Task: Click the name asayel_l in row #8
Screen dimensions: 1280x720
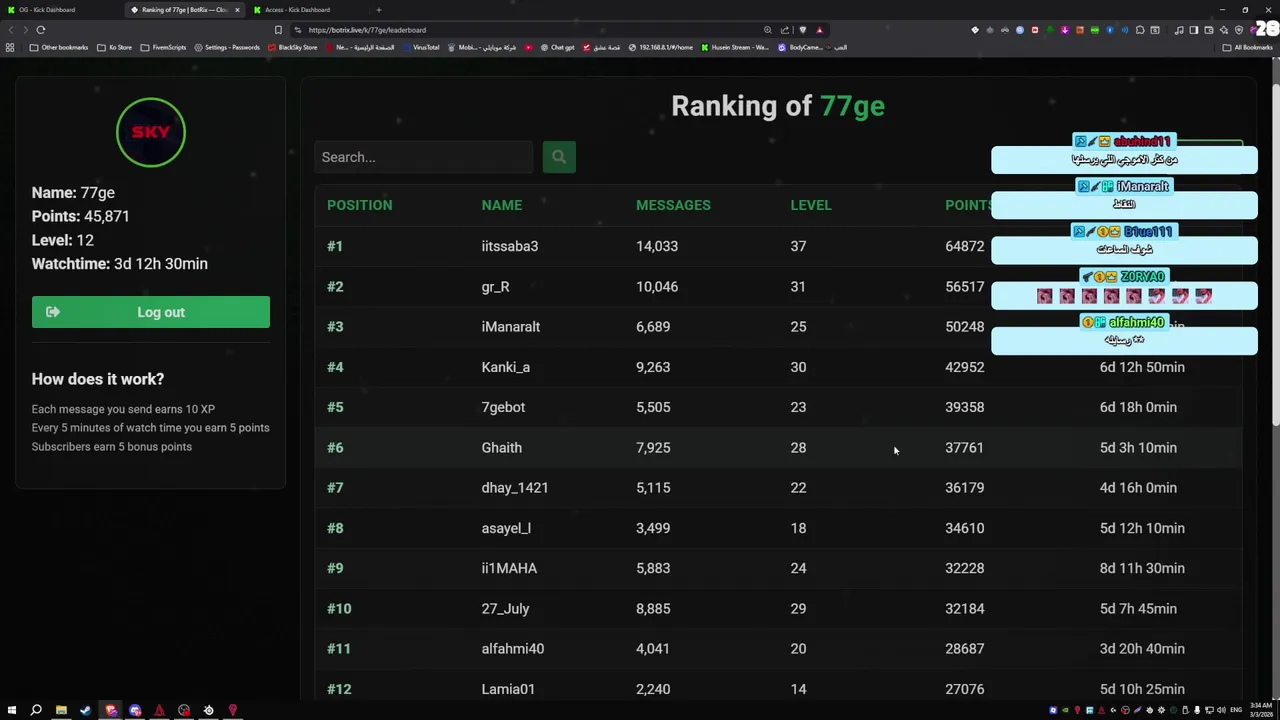Action: pyautogui.click(x=506, y=528)
